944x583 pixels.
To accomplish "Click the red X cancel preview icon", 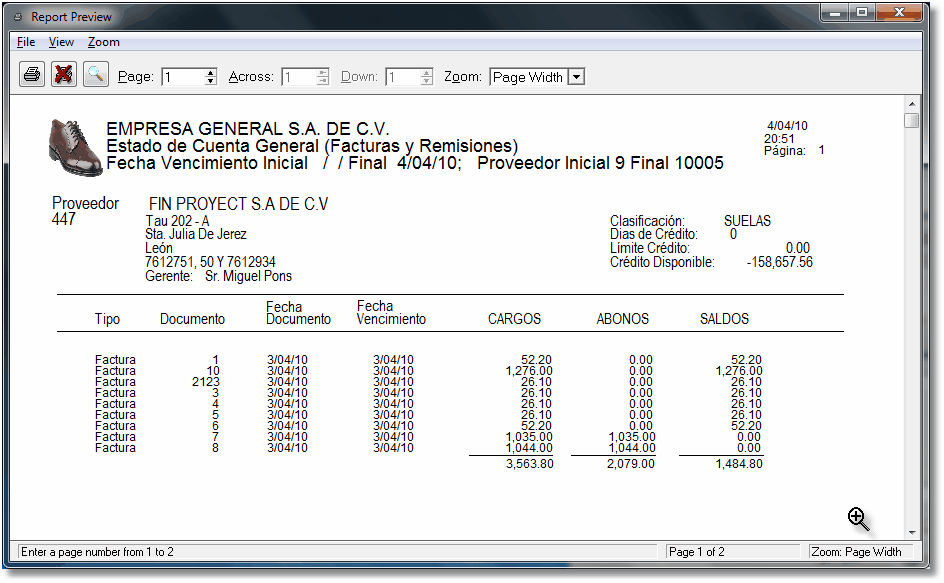I will point(64,74).
